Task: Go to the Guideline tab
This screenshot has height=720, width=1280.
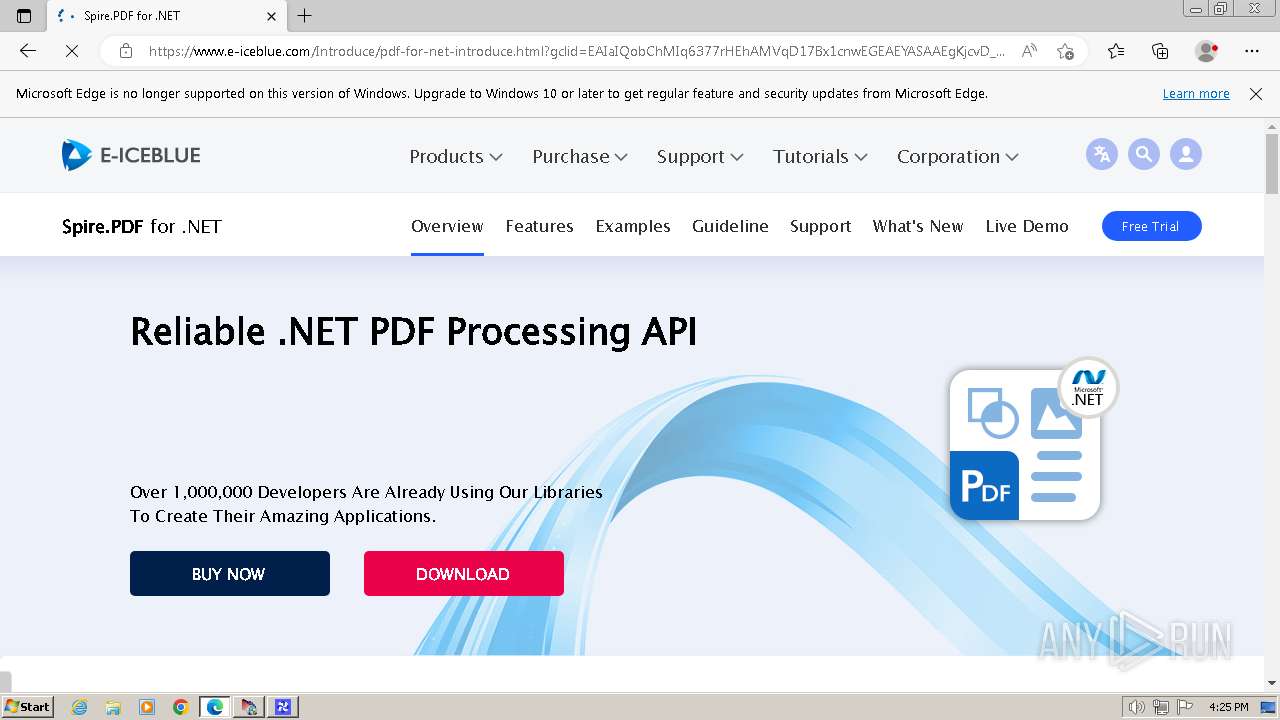Action: [730, 226]
